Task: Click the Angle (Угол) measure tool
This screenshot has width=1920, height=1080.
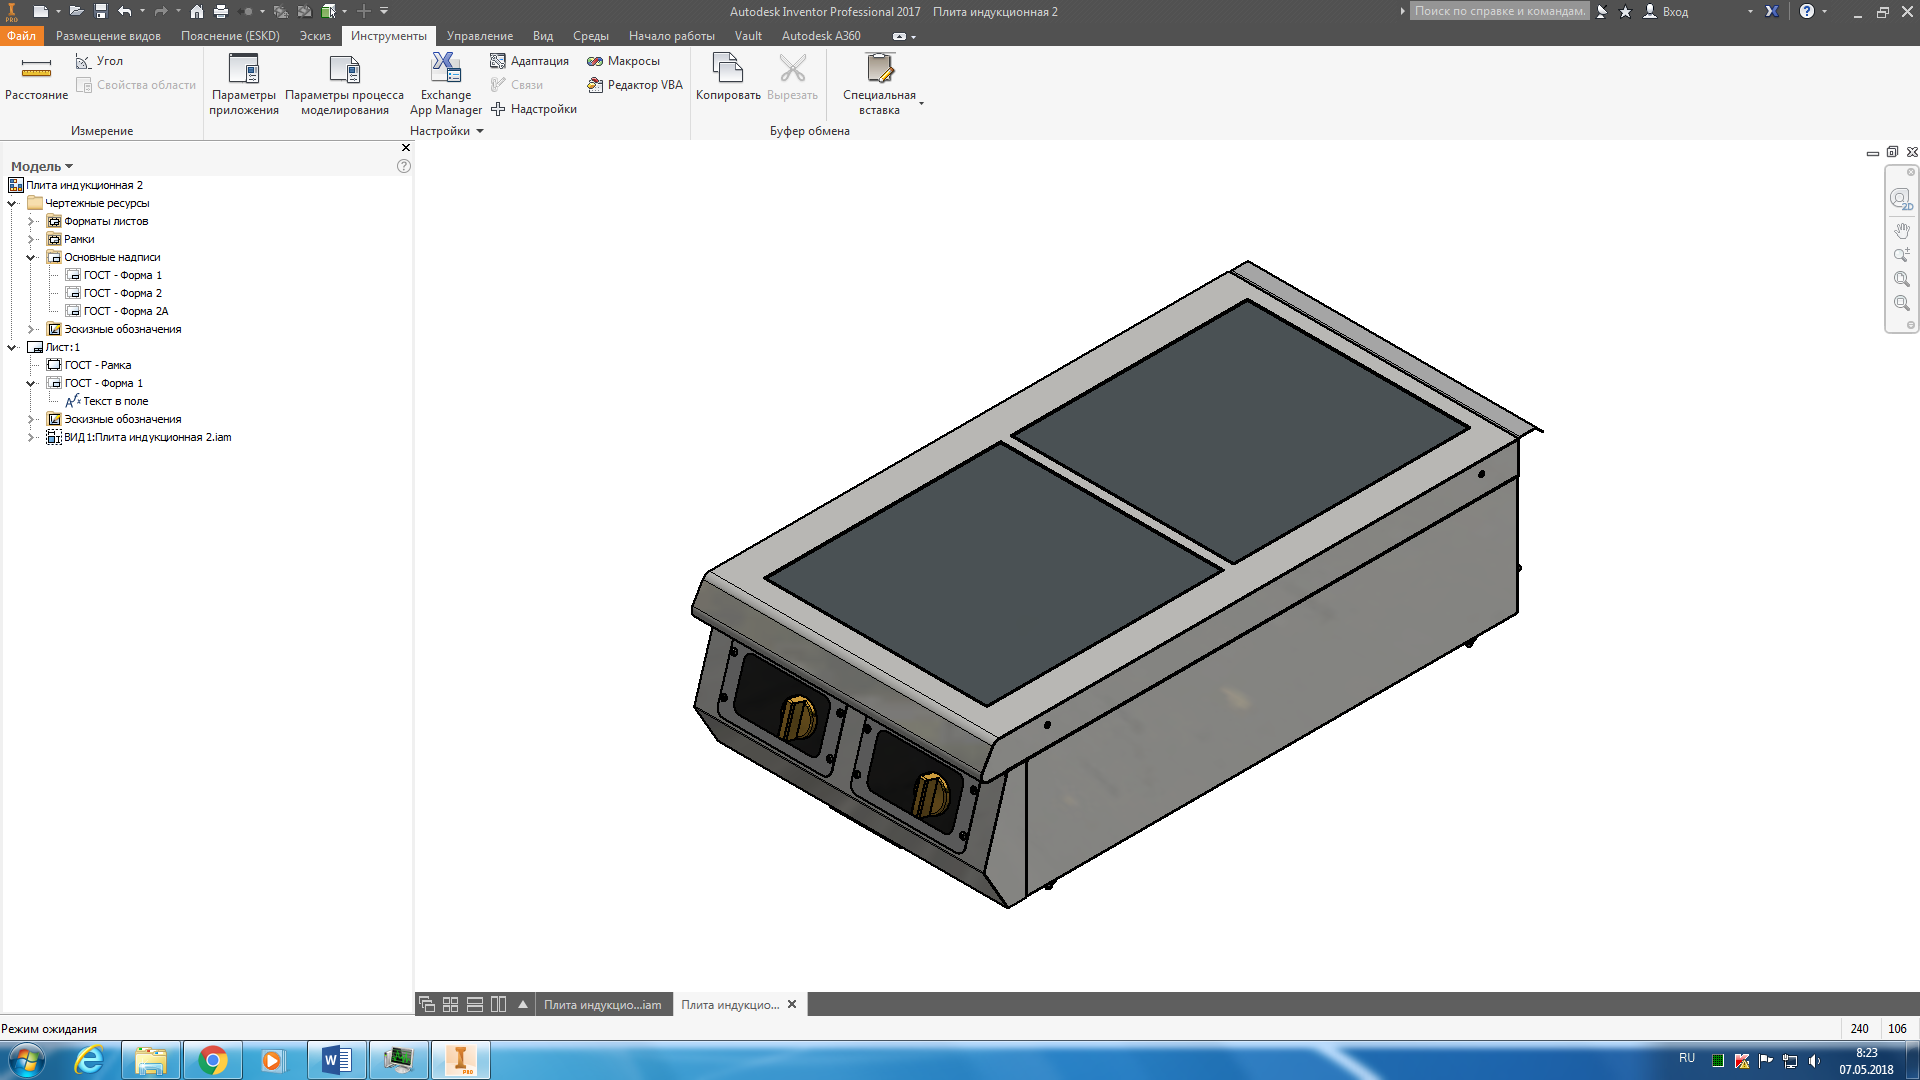Action: click(99, 61)
